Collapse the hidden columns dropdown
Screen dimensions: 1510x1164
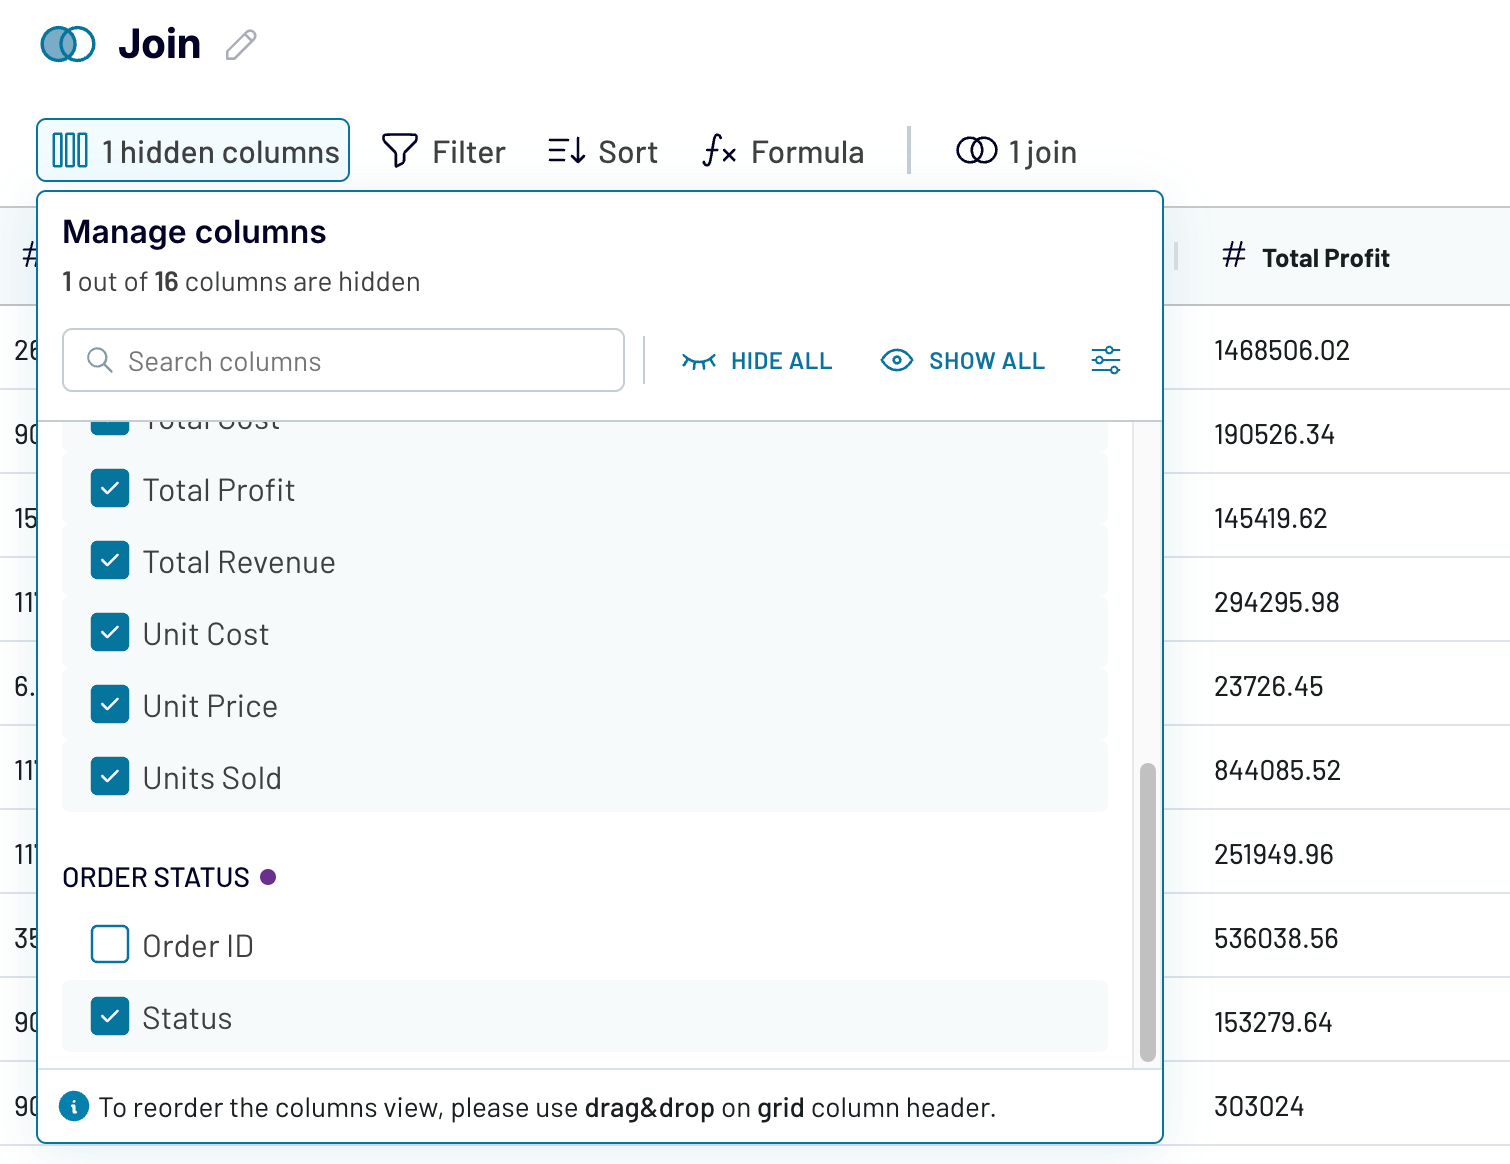pyautogui.click(x=193, y=151)
